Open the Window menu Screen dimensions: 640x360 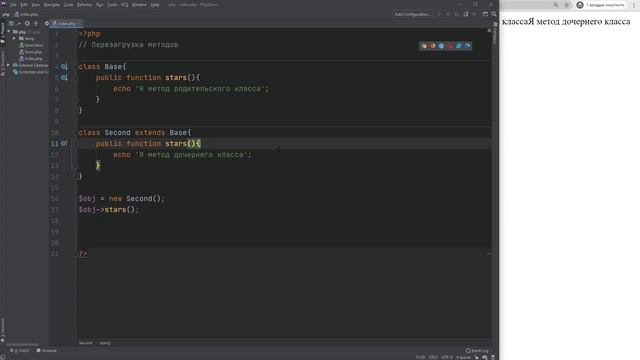pos(139,5)
